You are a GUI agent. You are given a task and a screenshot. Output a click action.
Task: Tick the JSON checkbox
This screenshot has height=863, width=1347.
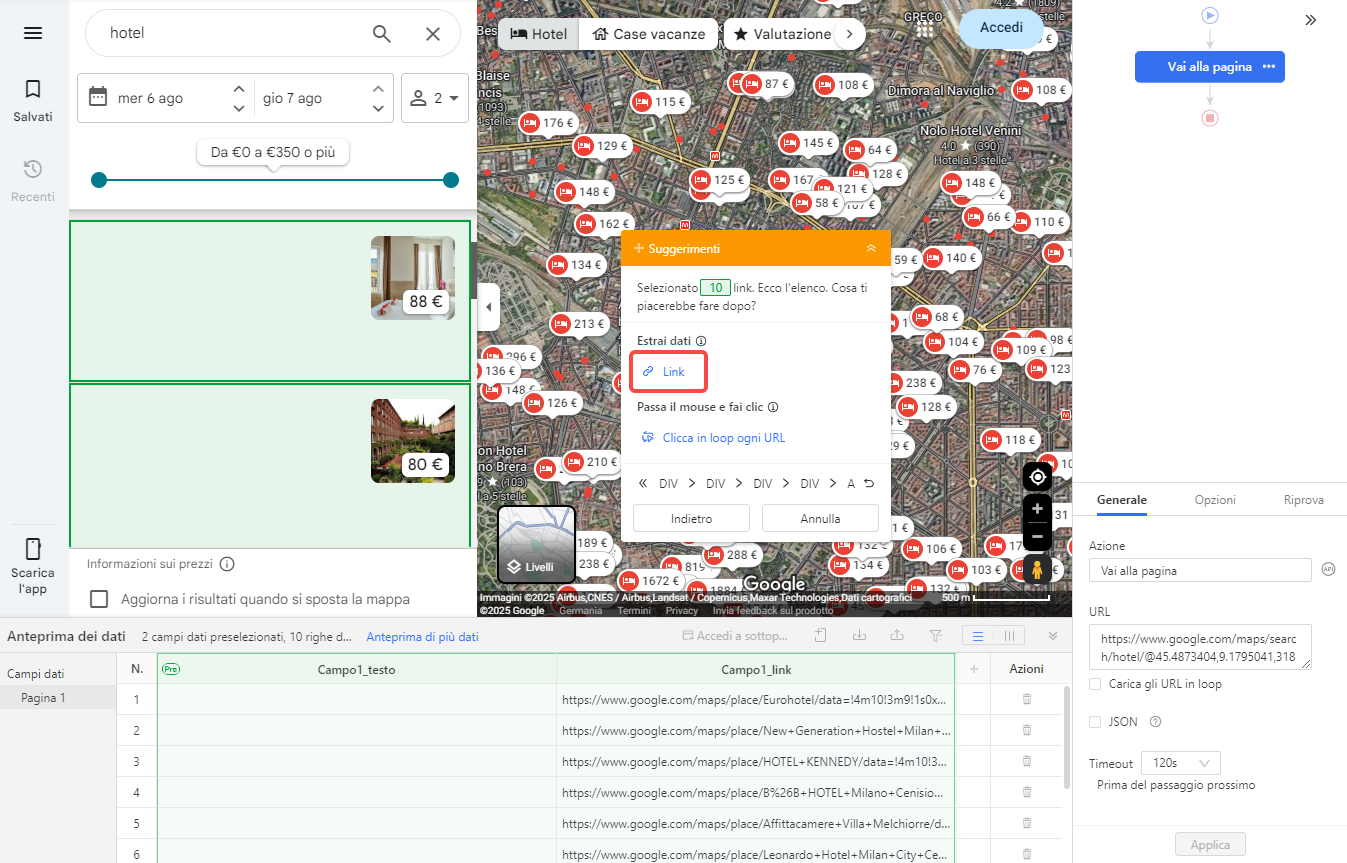(1096, 722)
